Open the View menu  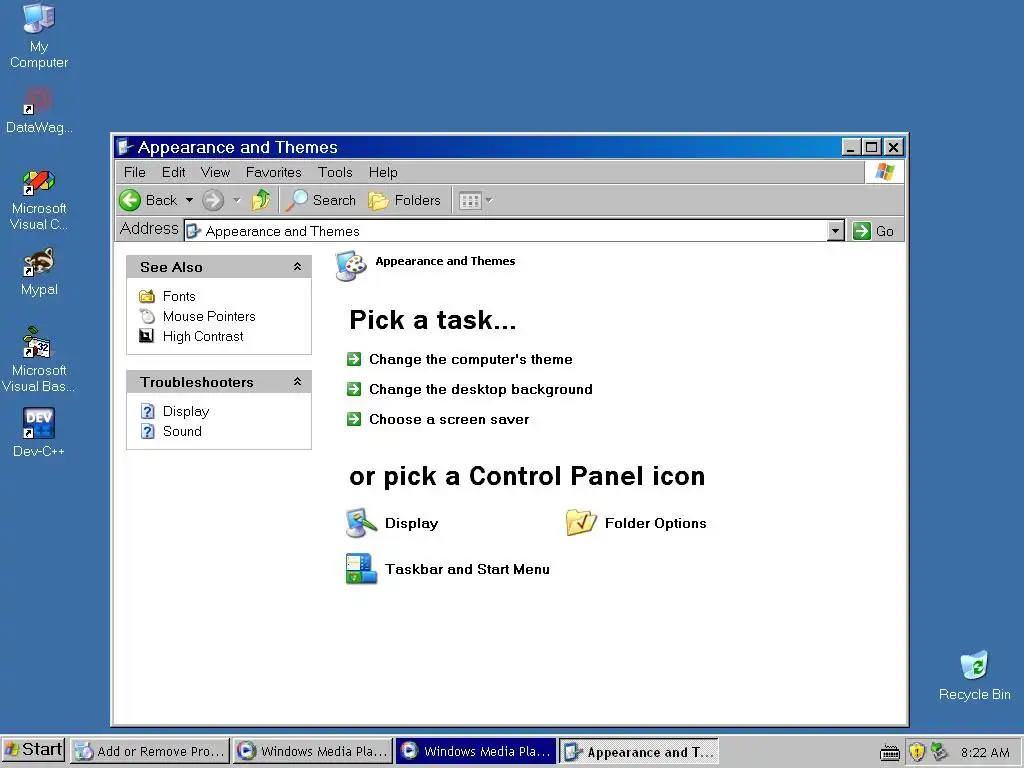pos(215,172)
